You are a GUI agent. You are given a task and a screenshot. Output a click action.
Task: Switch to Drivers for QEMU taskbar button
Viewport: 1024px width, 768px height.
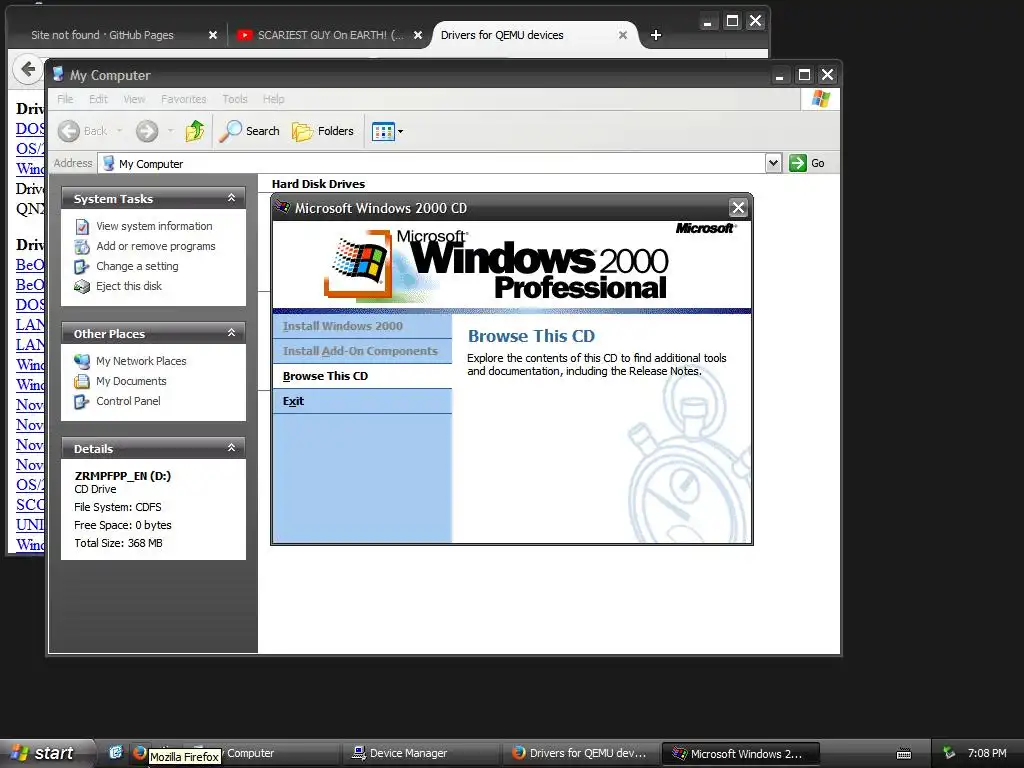[580, 753]
